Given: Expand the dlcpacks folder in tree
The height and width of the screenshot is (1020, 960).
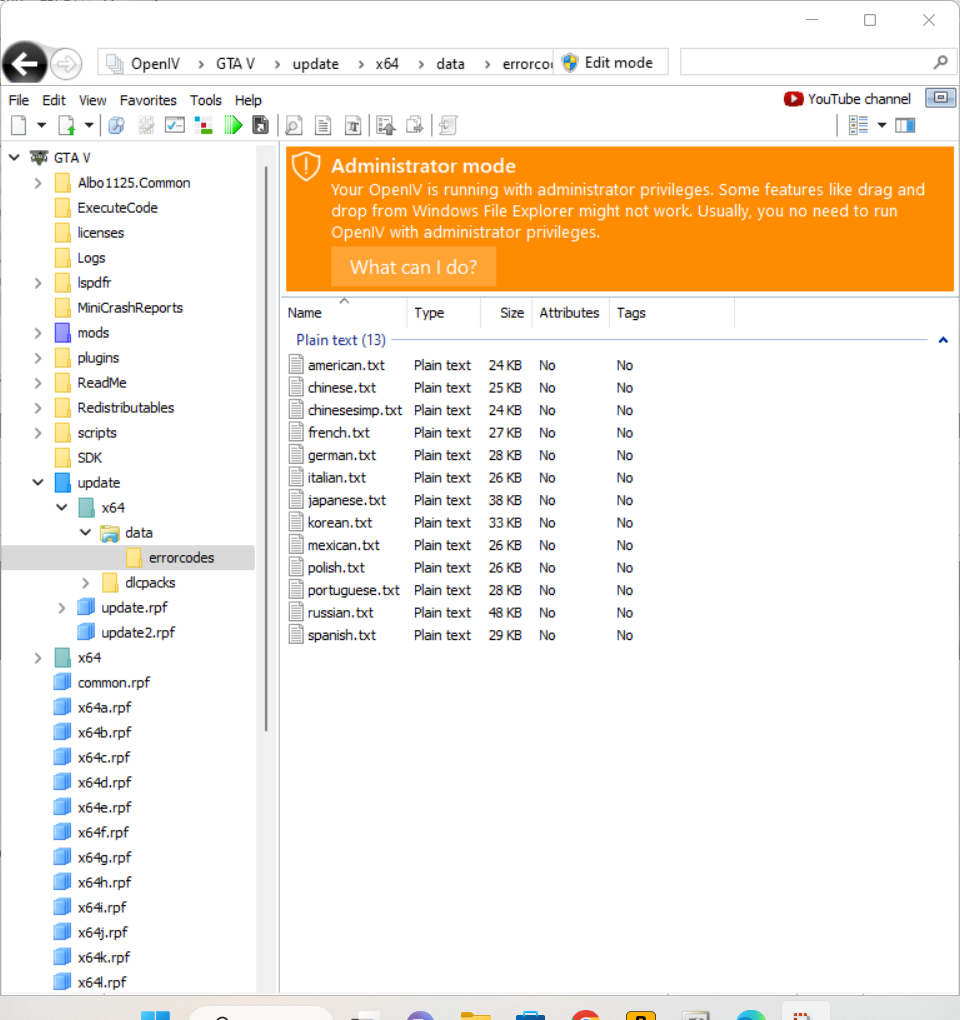Looking at the screenshot, I should point(86,583).
